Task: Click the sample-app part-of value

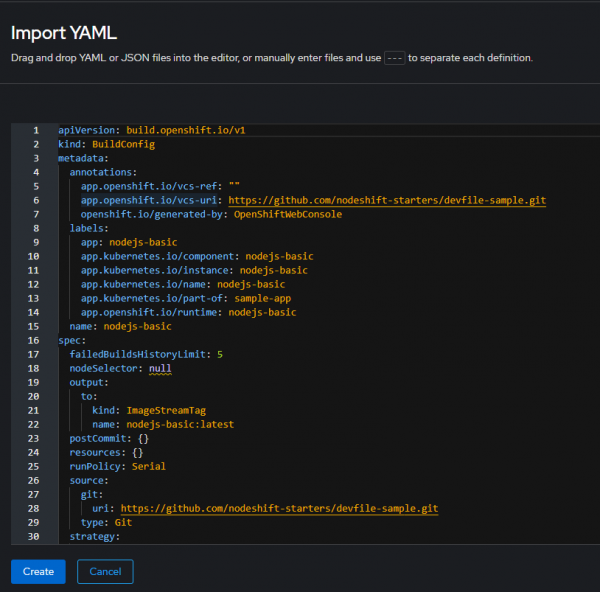Action: 267,298
